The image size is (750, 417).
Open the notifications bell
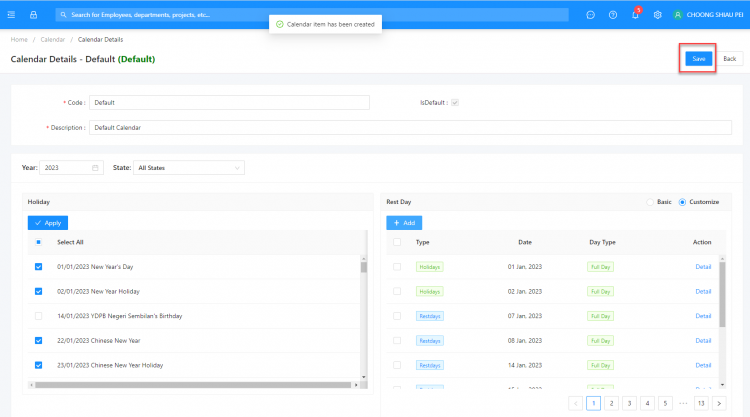coord(635,15)
